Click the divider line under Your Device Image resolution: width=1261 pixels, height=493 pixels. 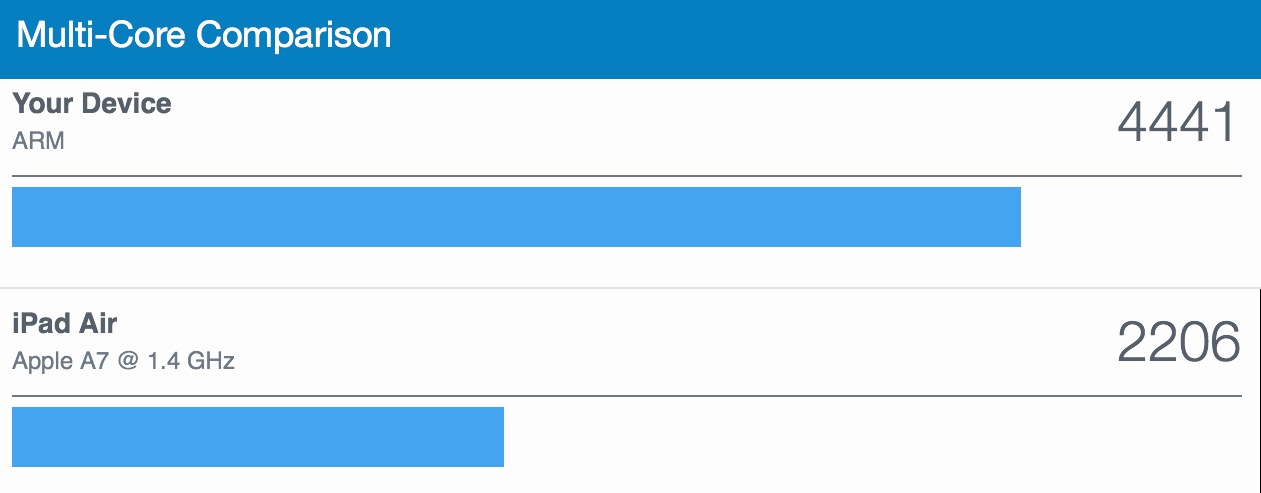(627, 176)
